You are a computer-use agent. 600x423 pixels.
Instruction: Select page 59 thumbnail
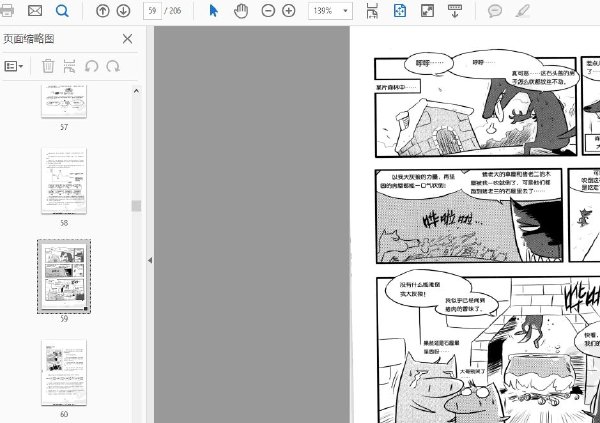tap(64, 276)
